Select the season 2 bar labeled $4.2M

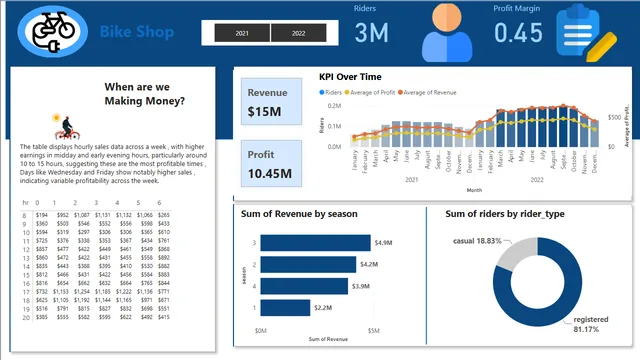[x=308, y=264]
